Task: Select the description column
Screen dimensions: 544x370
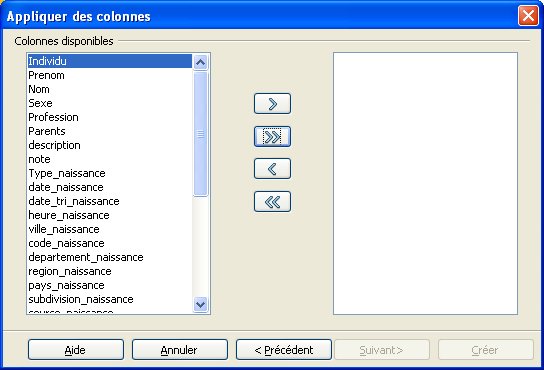Action: coord(110,145)
